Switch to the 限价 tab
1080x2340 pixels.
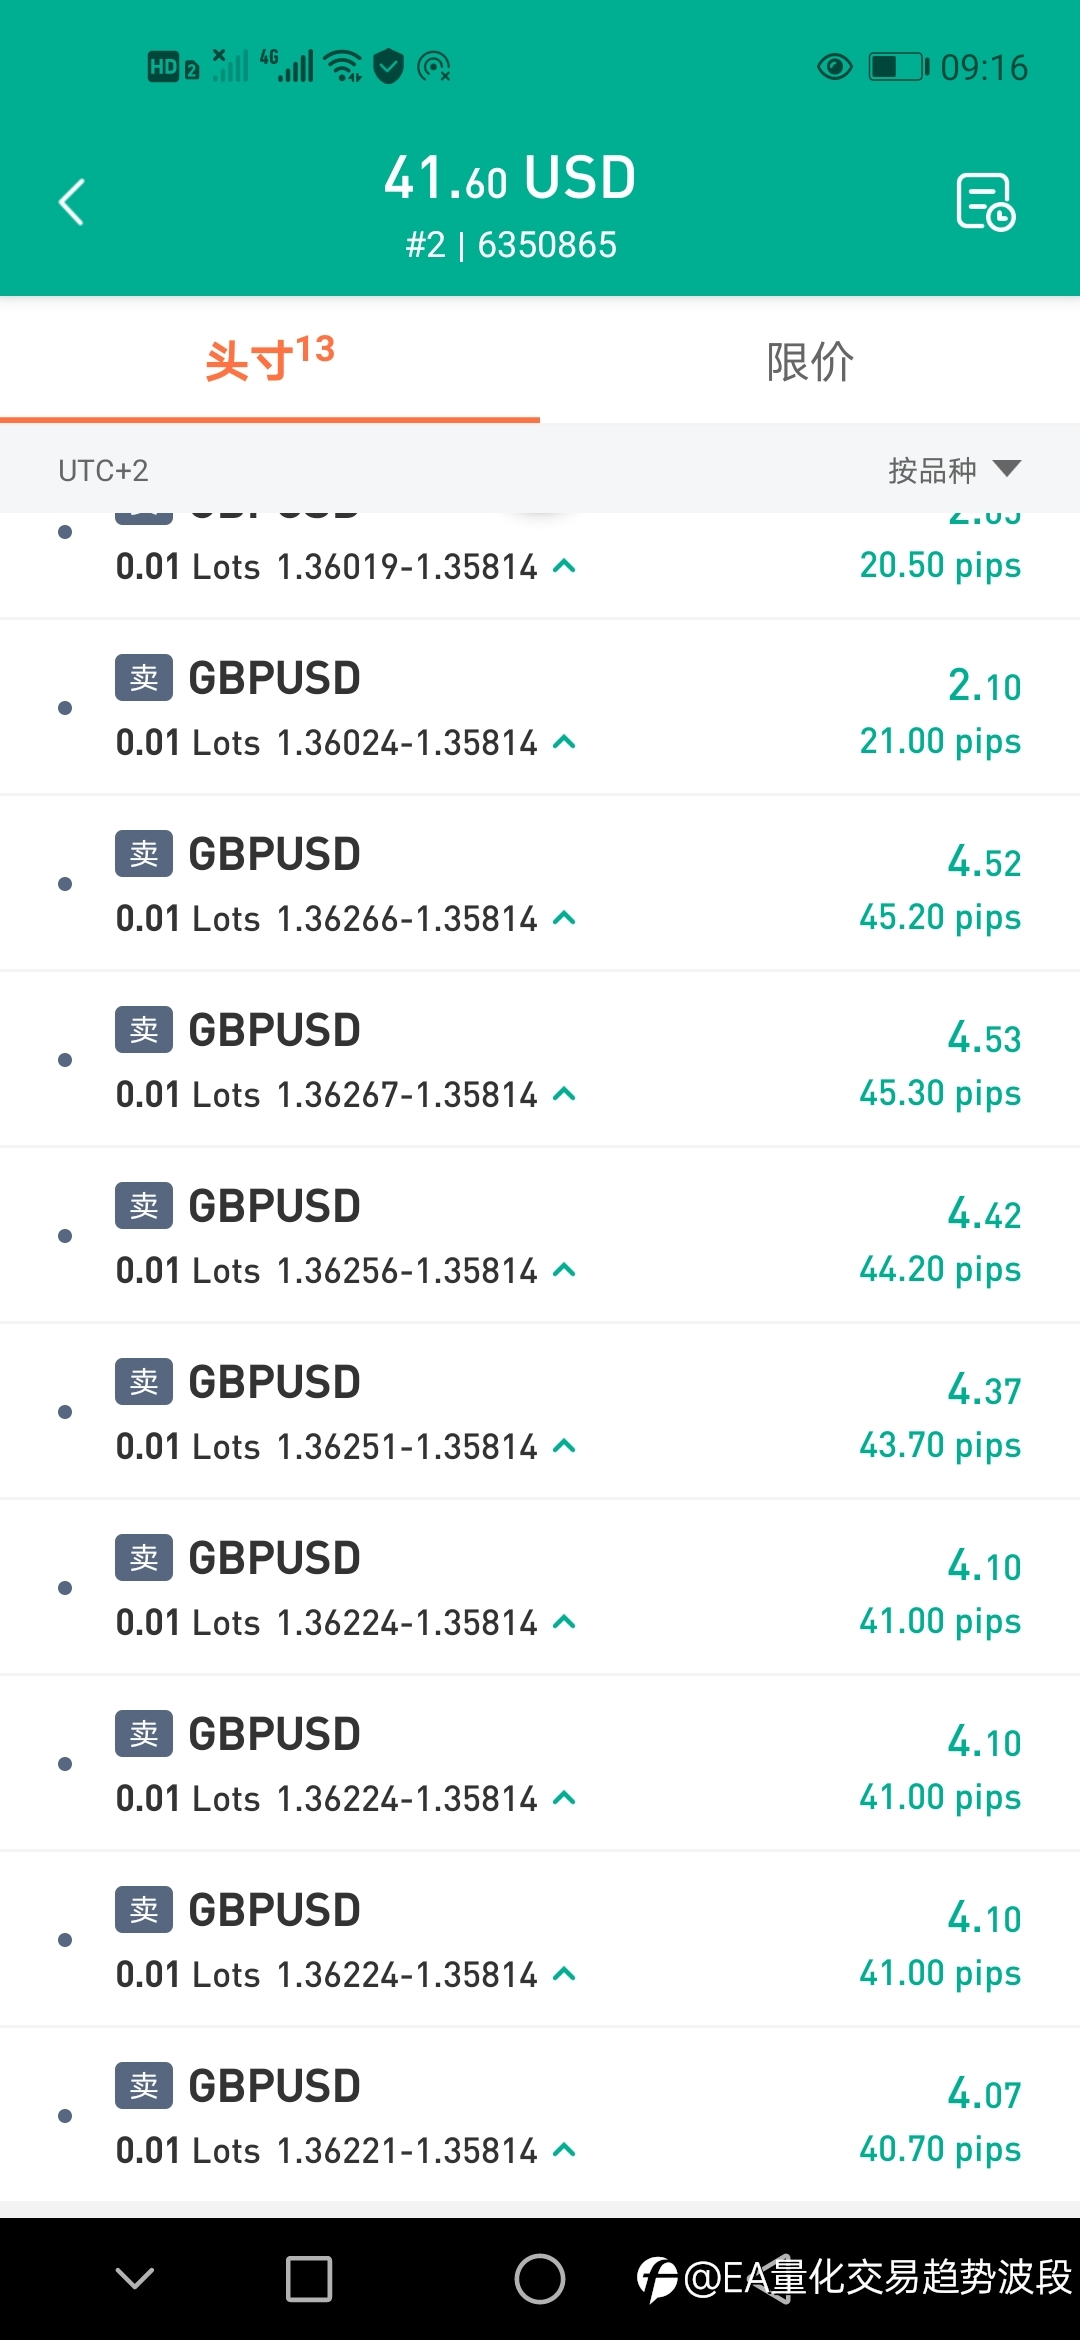tap(810, 361)
